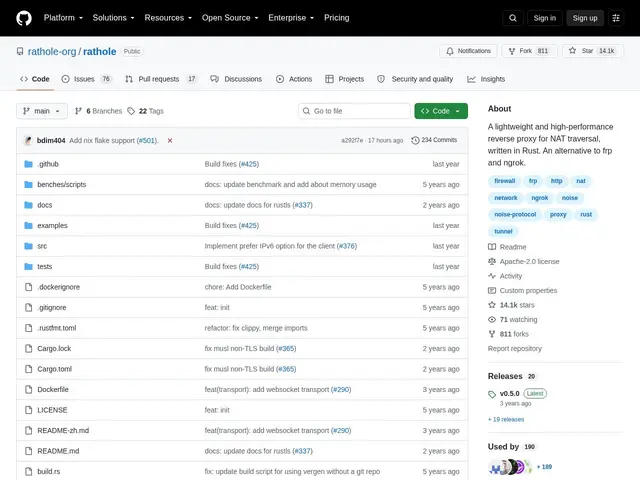Image resolution: width=640 pixels, height=480 pixels.
Task: Click the scale icon beside Apache-2.0 license
Action: click(x=492, y=261)
